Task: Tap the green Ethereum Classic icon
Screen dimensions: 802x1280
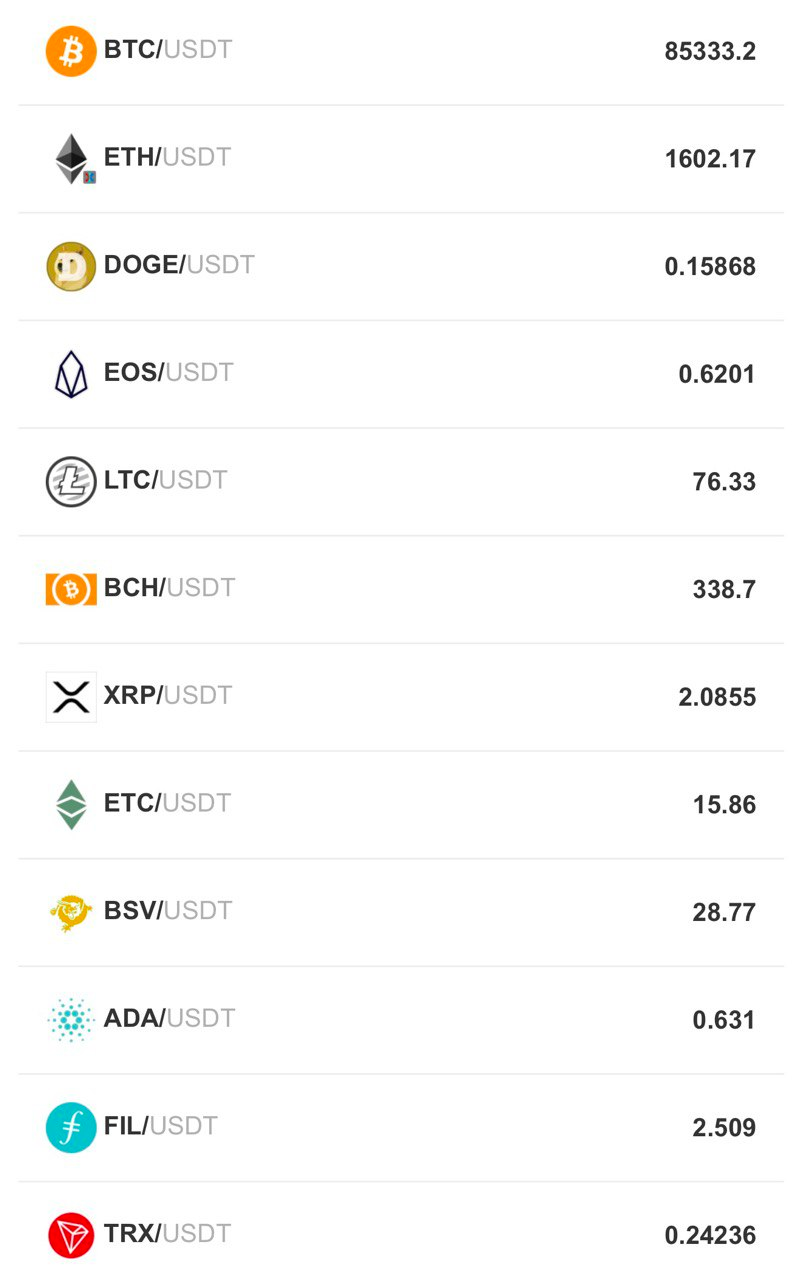Action: tap(71, 805)
